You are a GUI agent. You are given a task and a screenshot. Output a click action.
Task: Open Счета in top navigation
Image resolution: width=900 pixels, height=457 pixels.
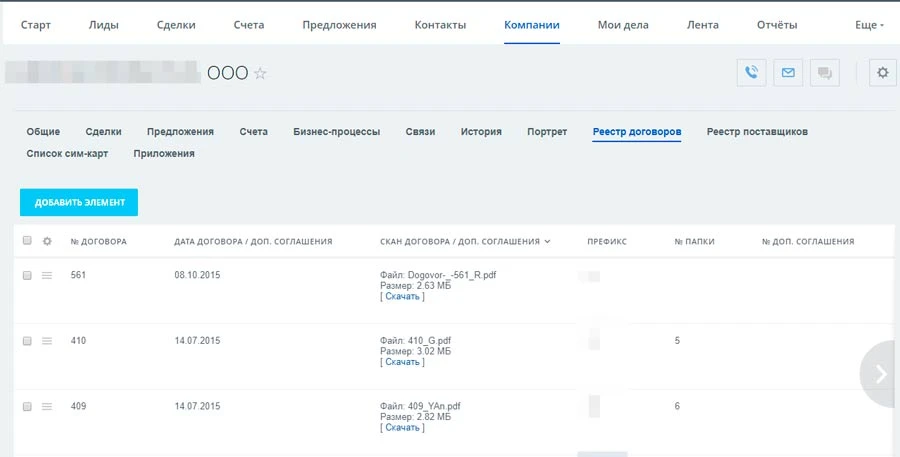click(x=249, y=25)
